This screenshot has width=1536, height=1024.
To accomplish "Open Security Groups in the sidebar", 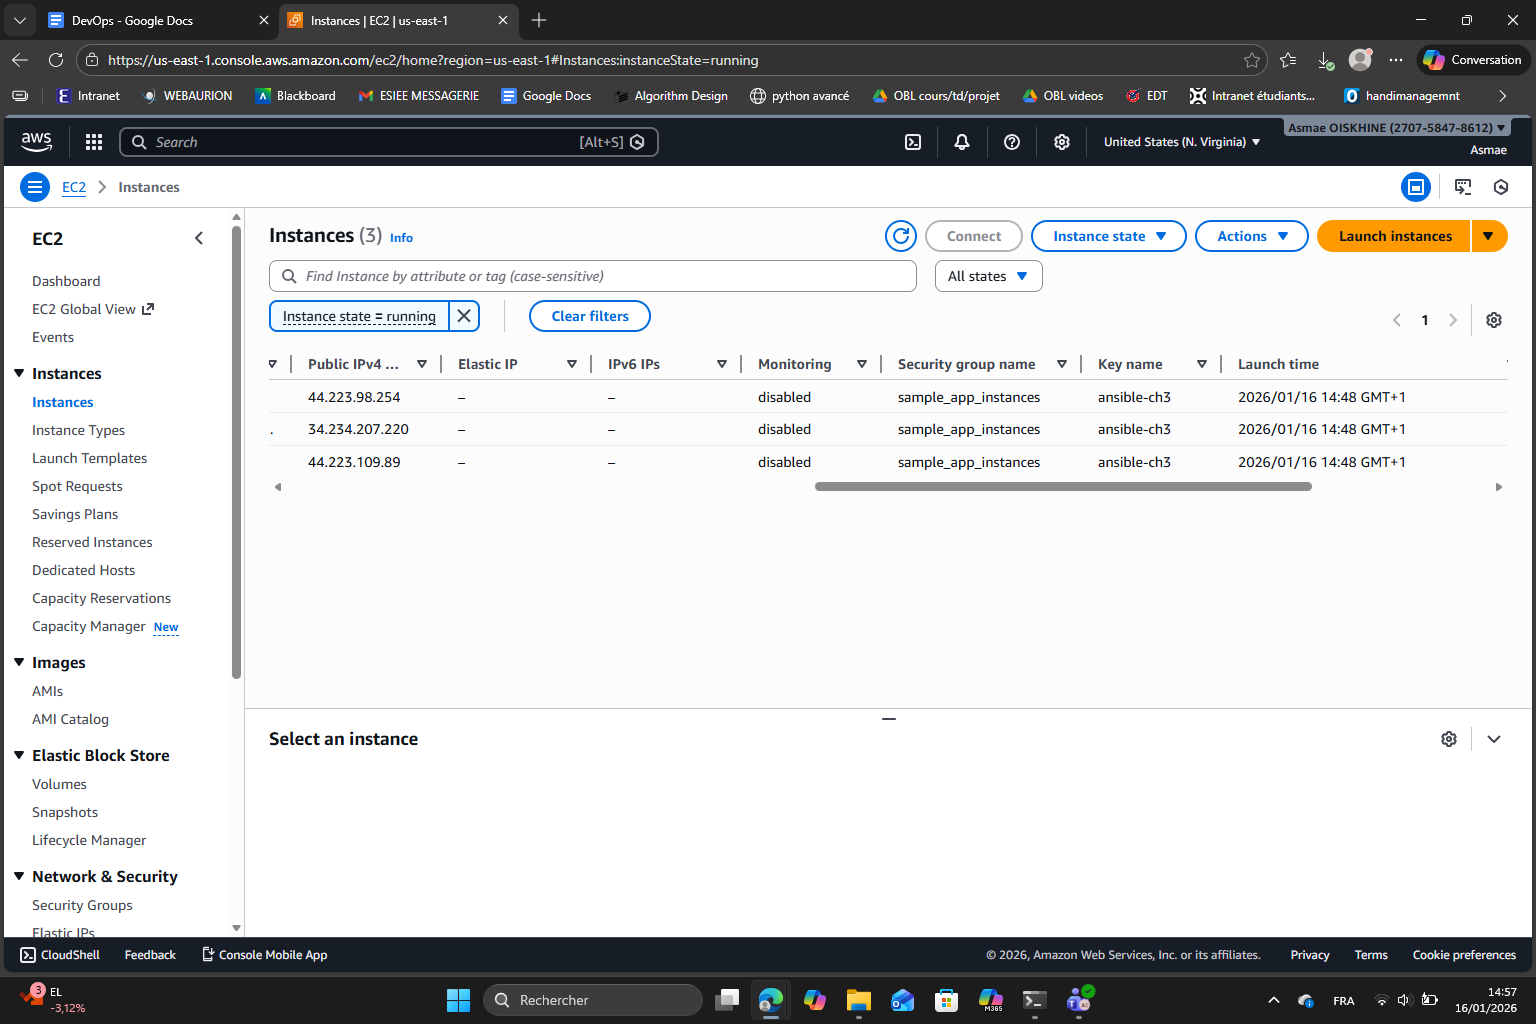I will pos(82,905).
